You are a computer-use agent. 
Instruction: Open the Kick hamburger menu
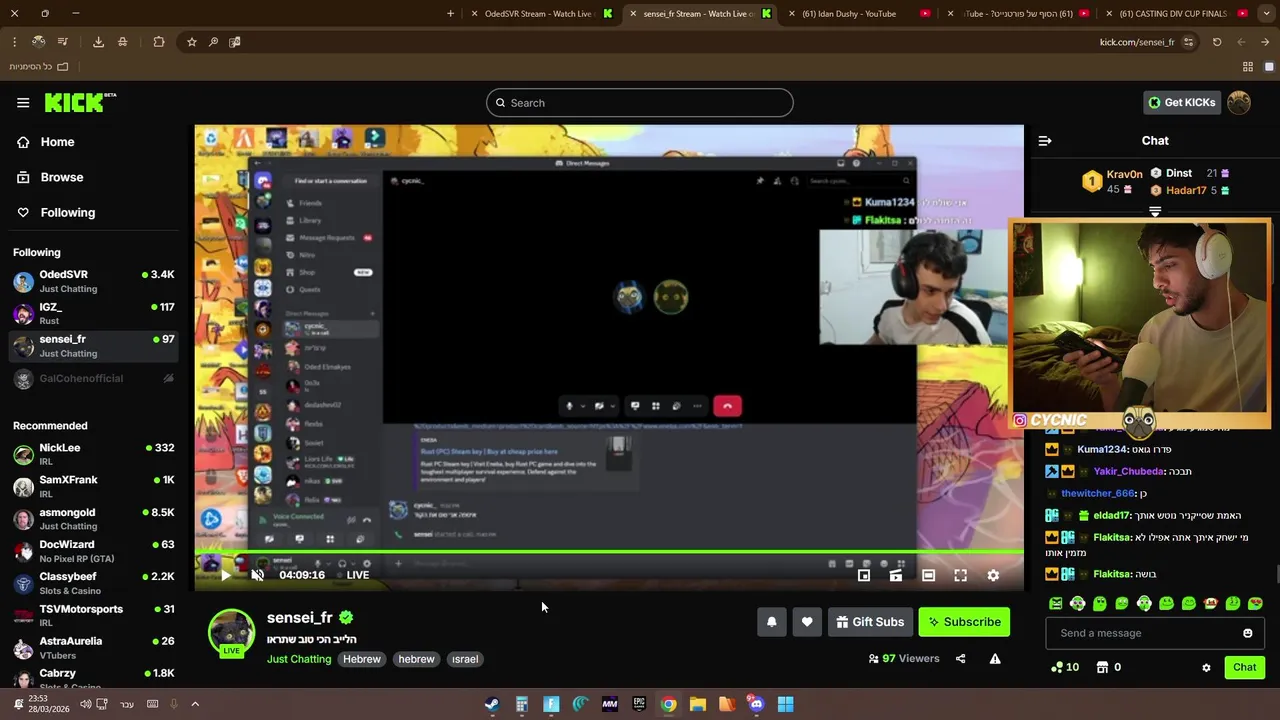[23, 103]
